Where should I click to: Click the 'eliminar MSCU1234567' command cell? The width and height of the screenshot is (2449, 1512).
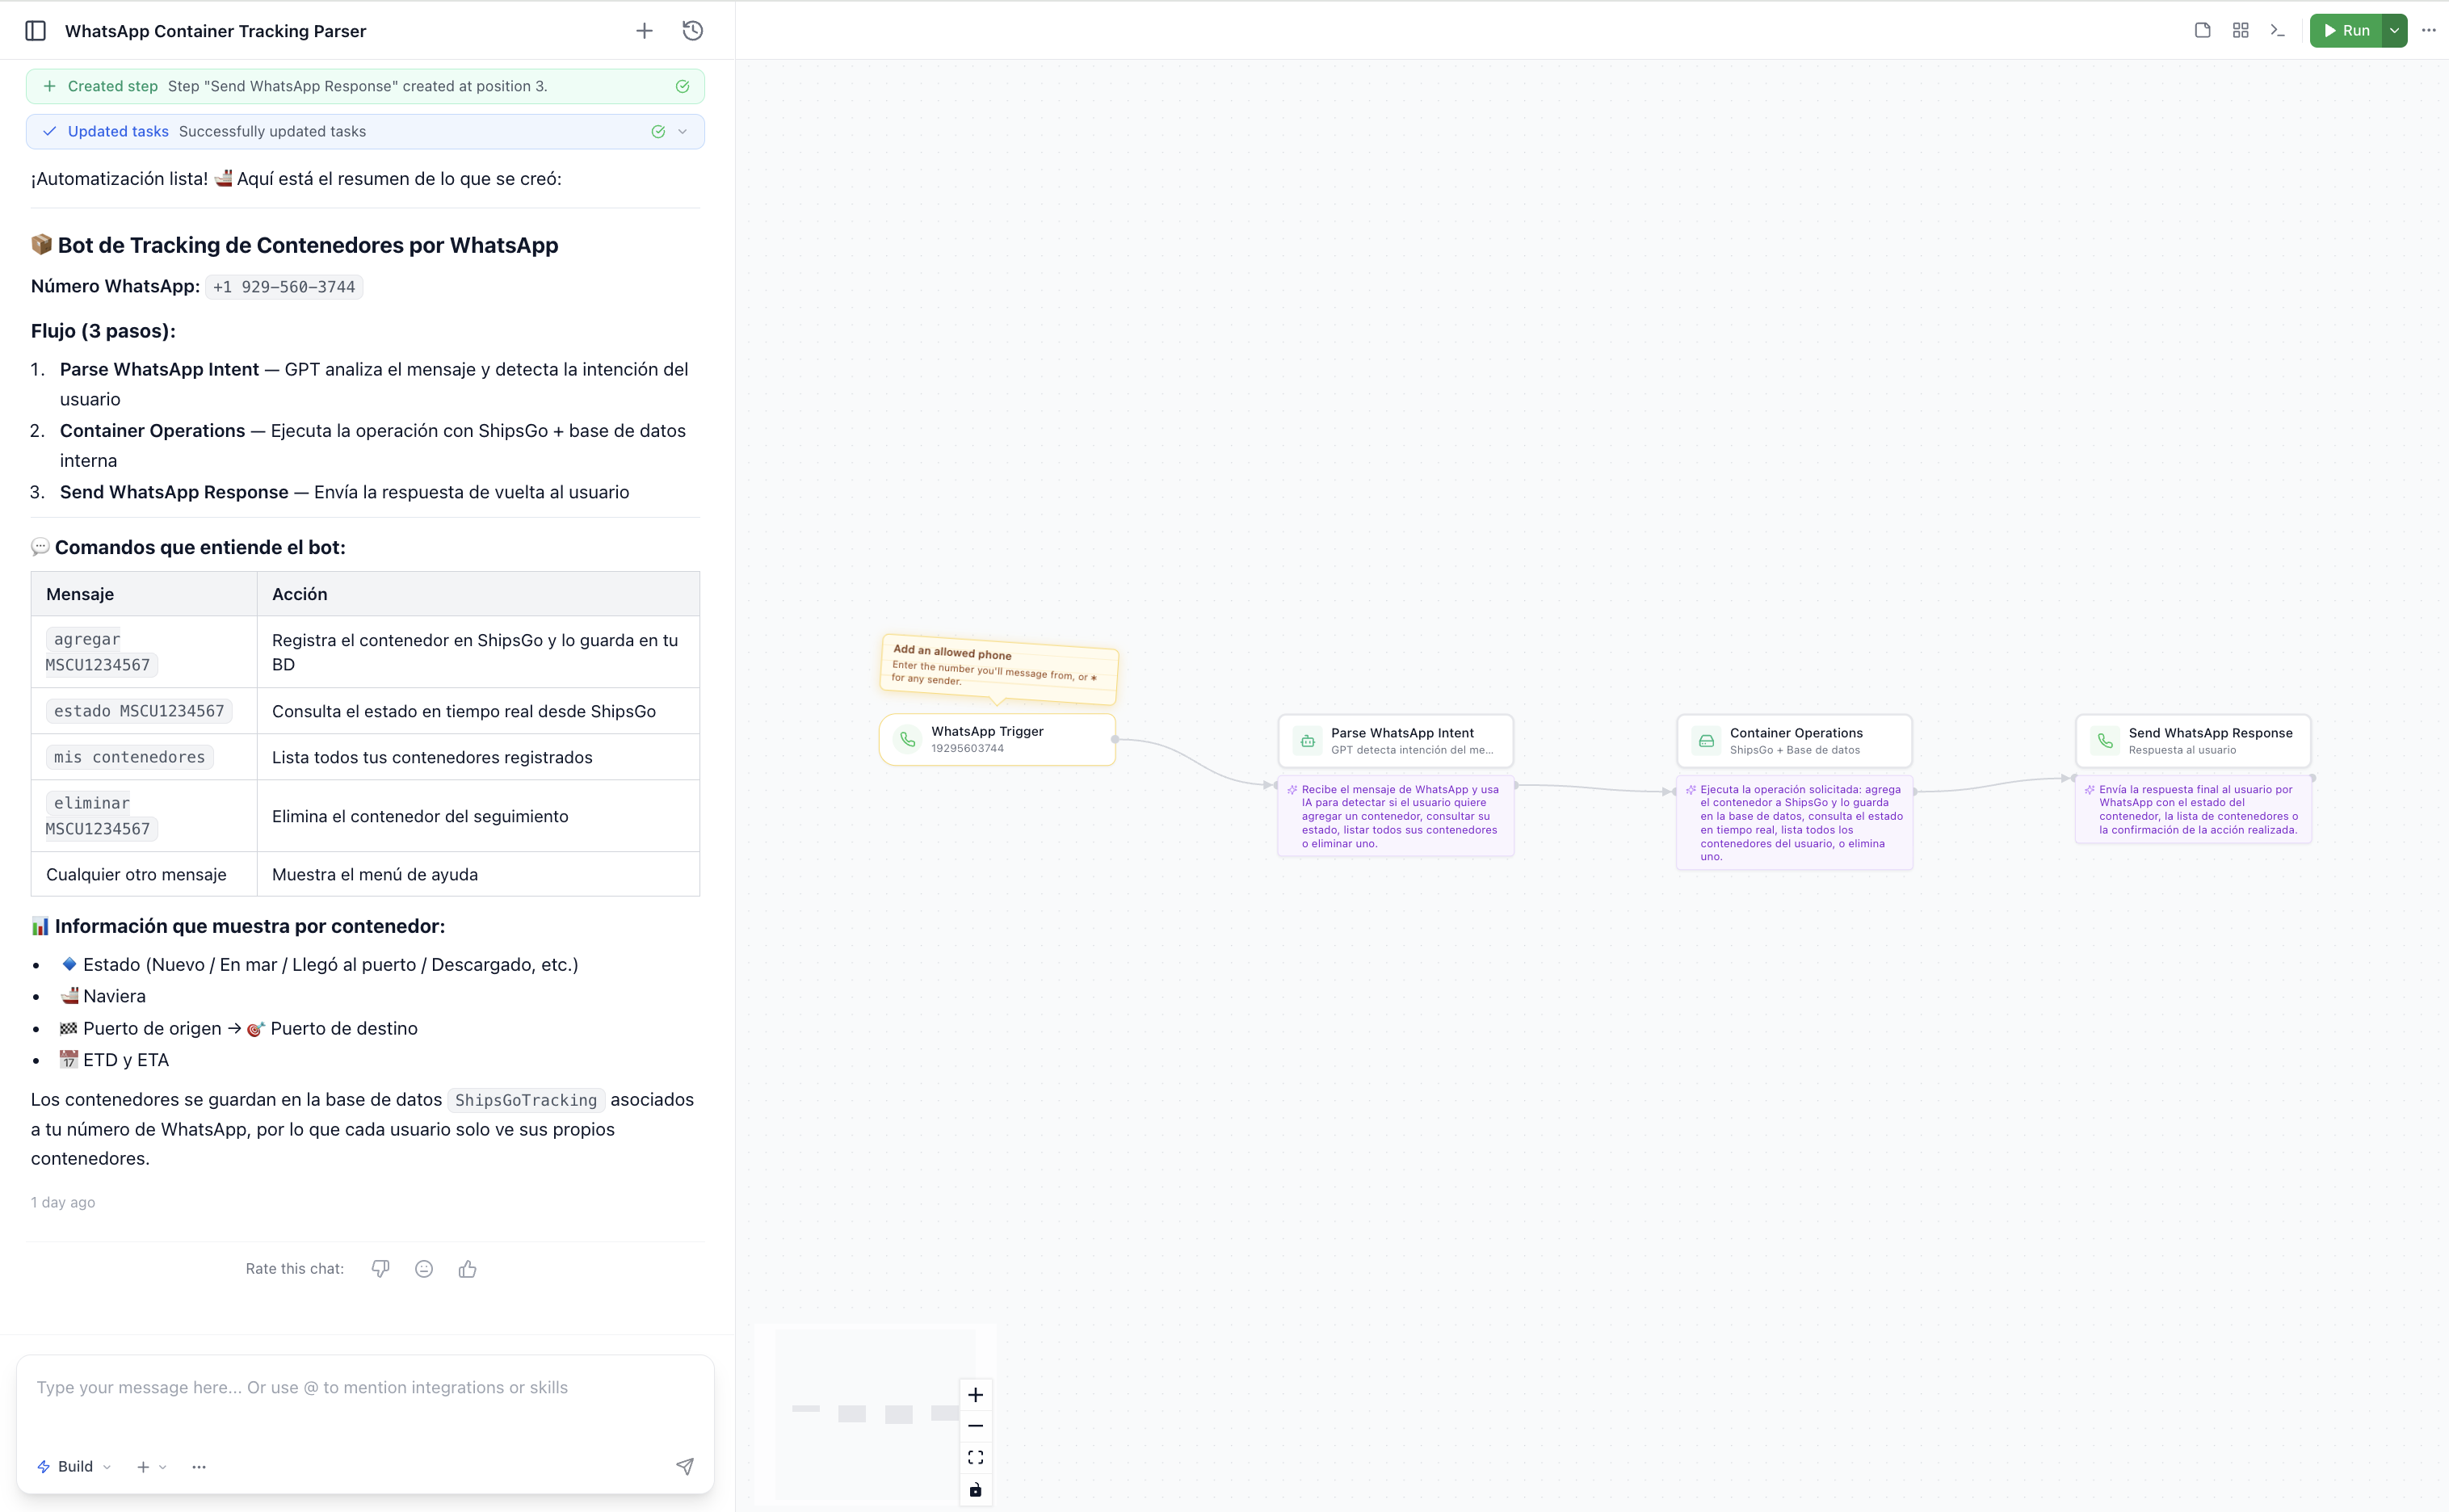(x=144, y=816)
